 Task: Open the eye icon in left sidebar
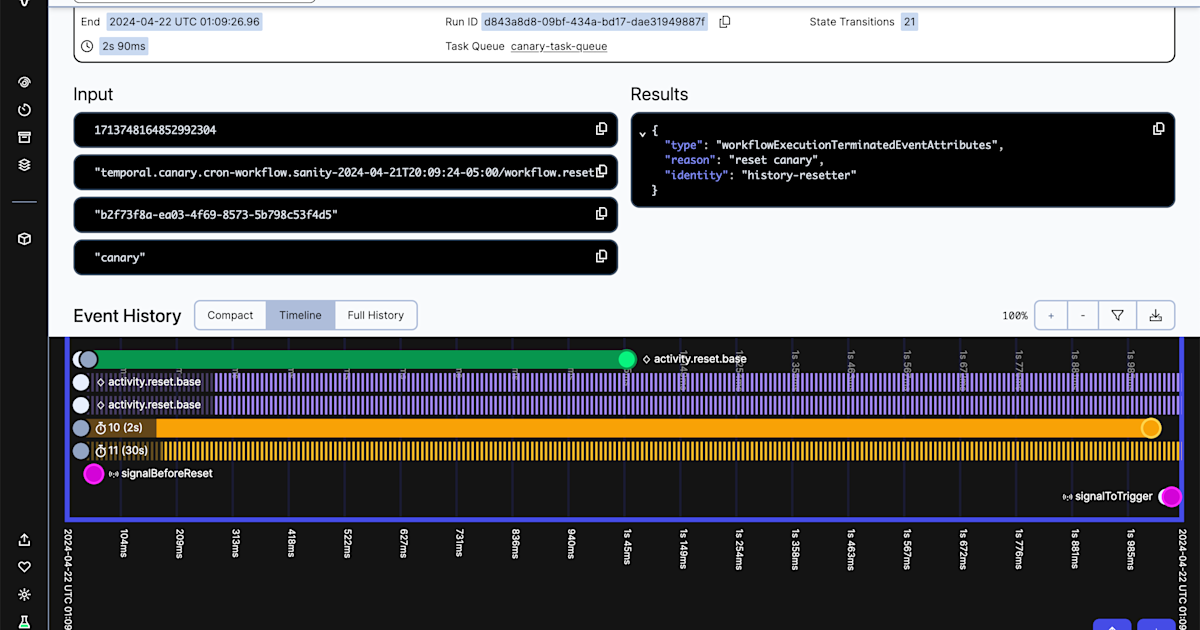coord(25,82)
